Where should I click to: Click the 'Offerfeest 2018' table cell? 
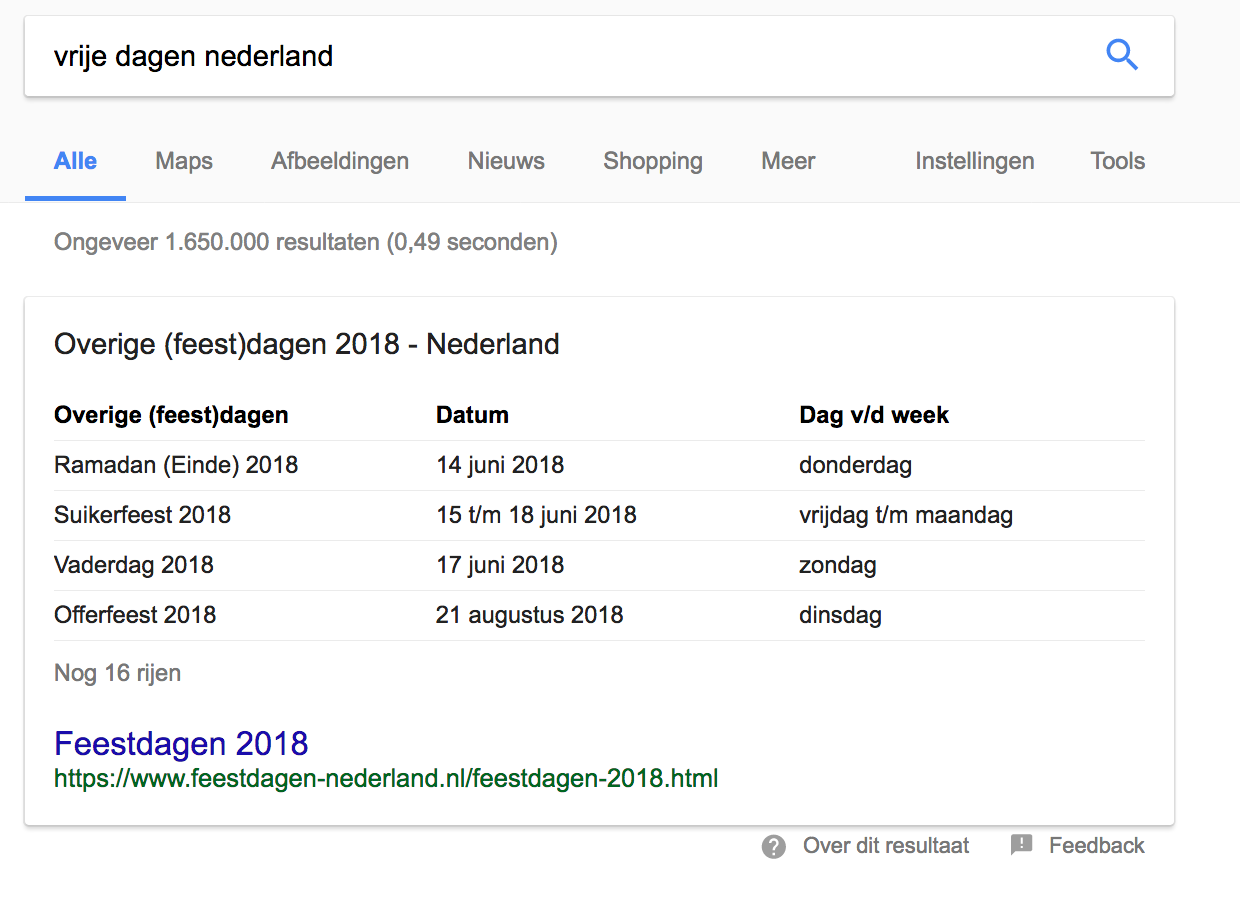click(x=135, y=615)
